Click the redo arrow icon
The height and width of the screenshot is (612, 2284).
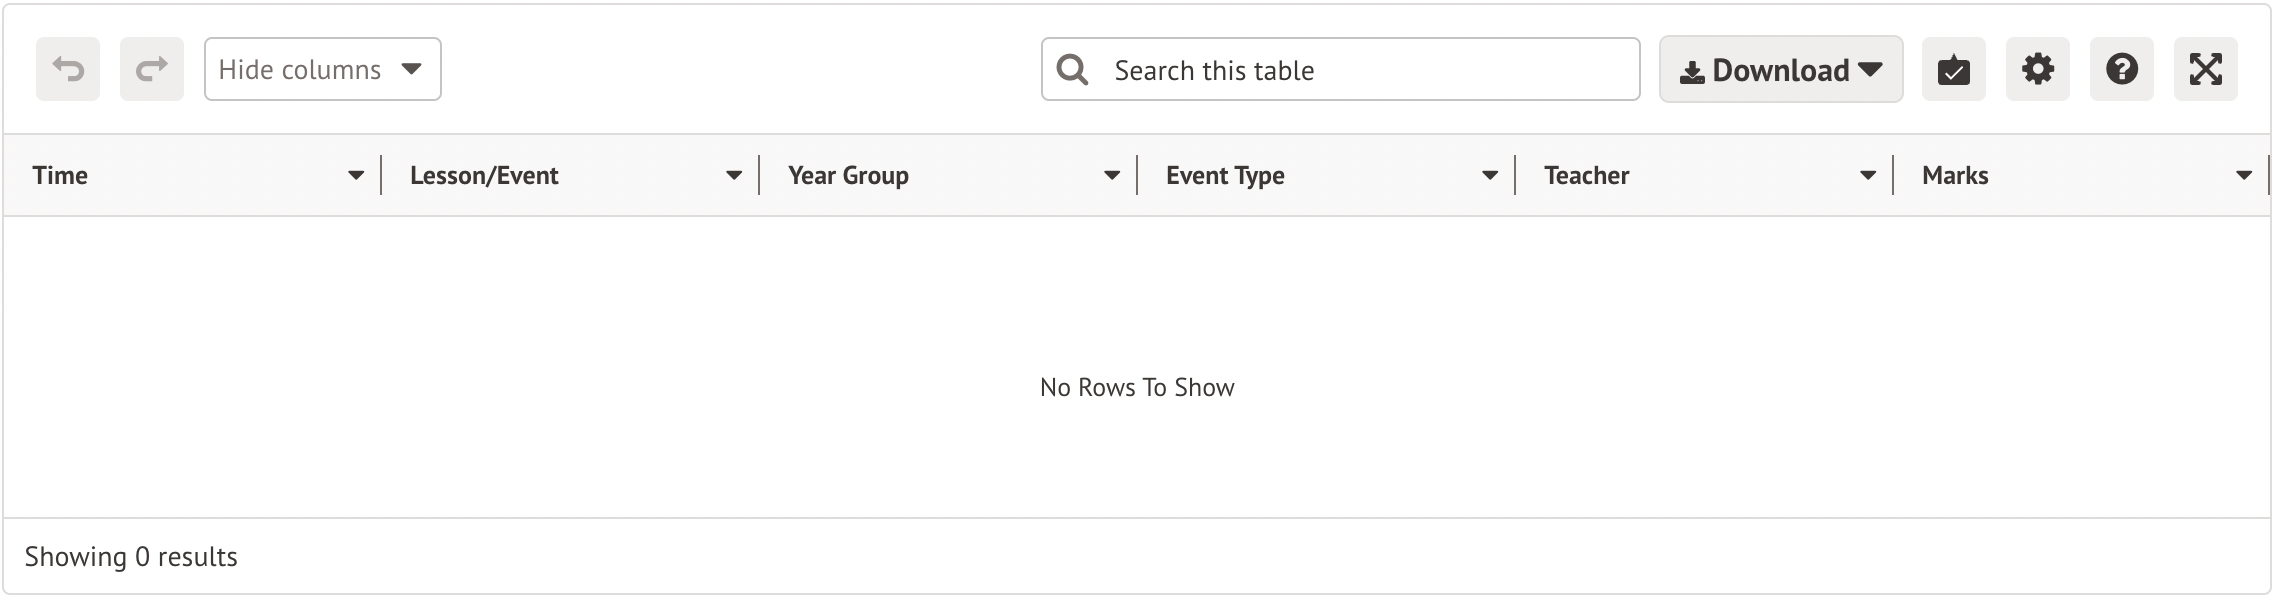152,70
